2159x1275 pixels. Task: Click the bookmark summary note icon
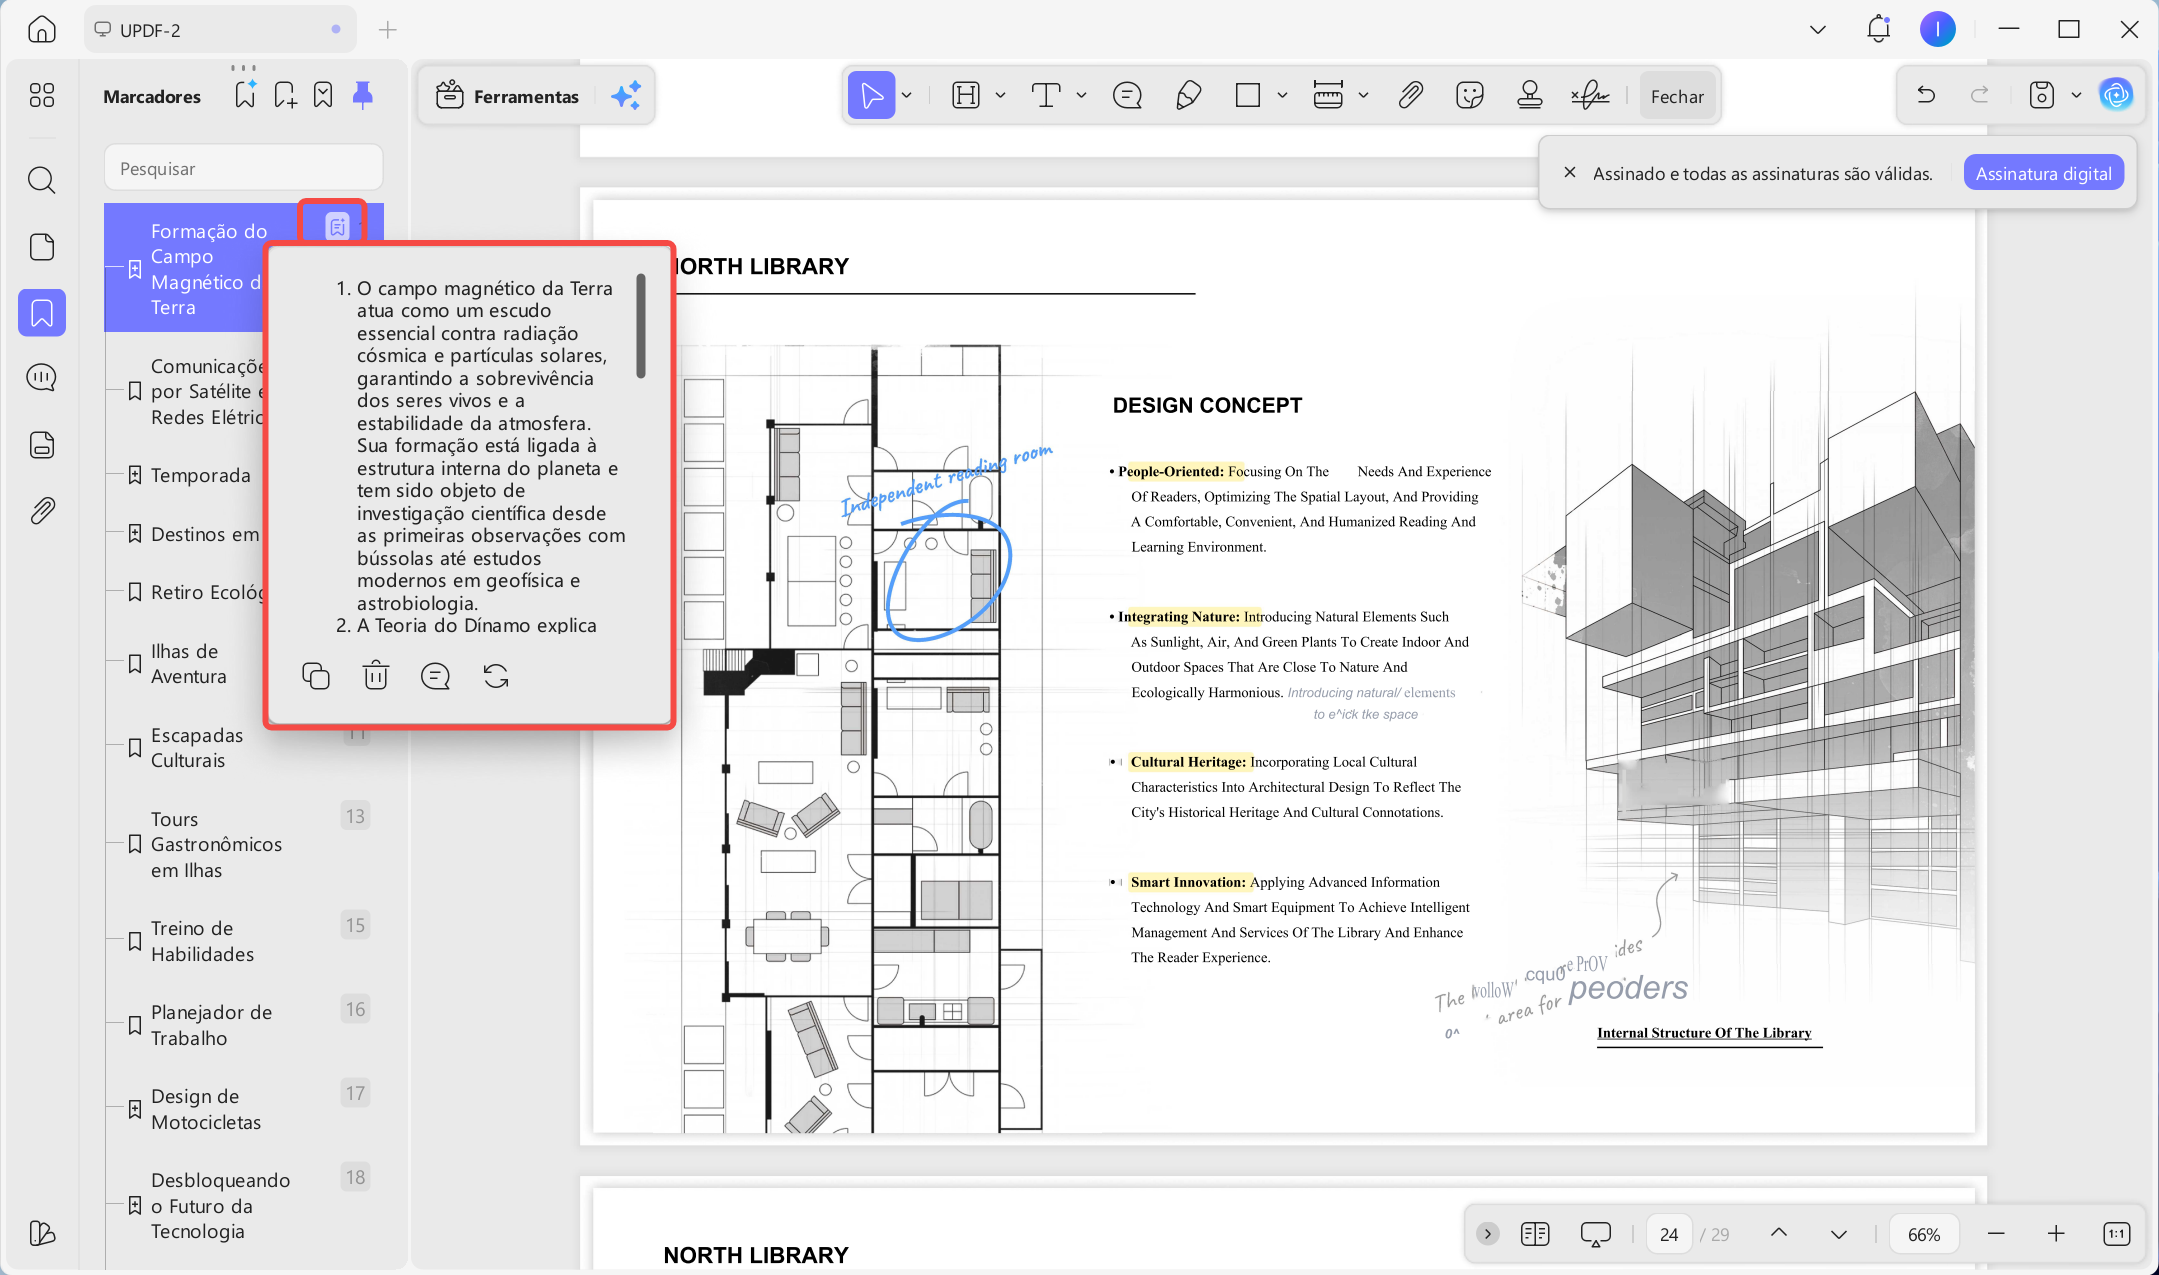point(337,227)
